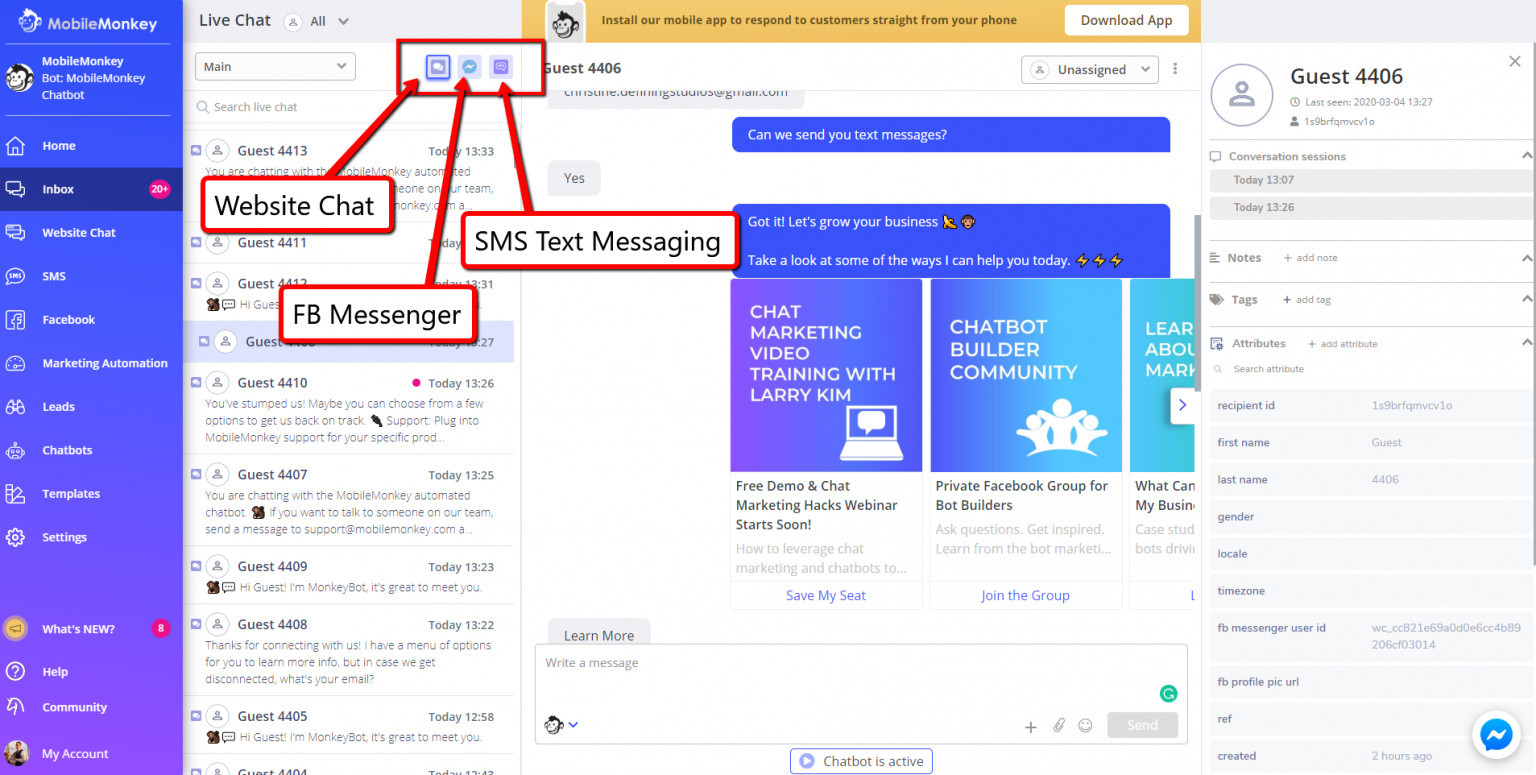
Task: Open the emoji picker in the message box
Action: coord(1086,726)
